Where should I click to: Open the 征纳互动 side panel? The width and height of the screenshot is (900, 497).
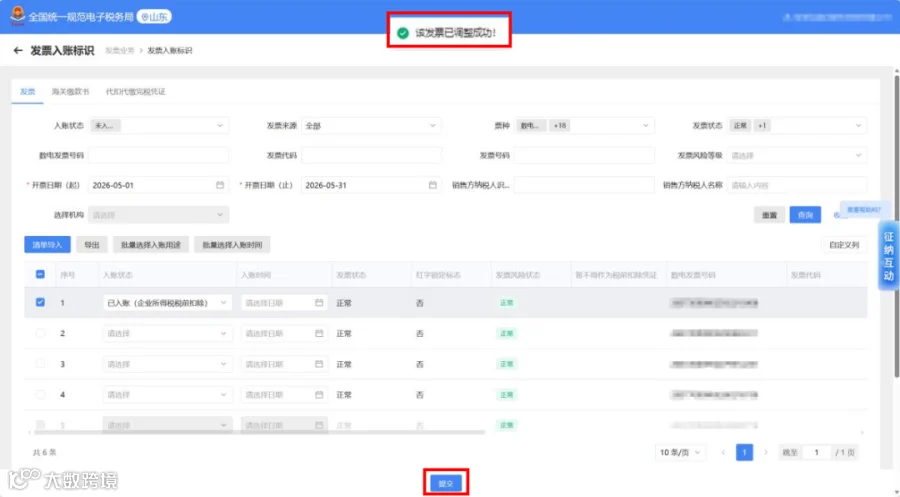point(889,256)
